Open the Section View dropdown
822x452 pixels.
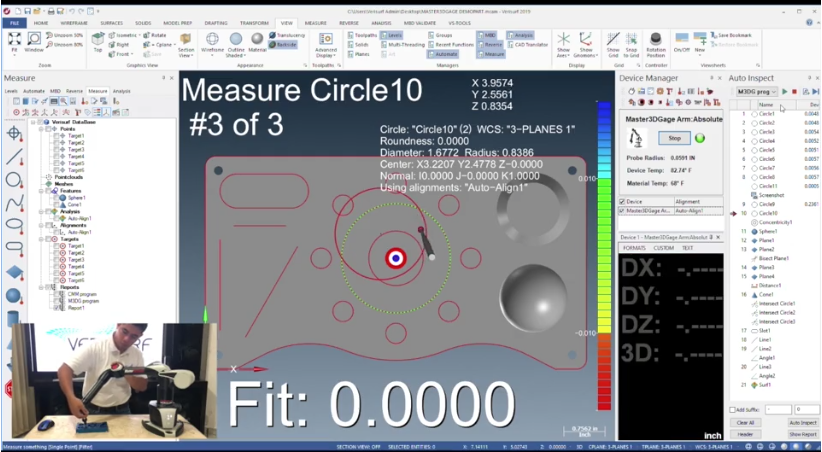click(x=186, y=44)
